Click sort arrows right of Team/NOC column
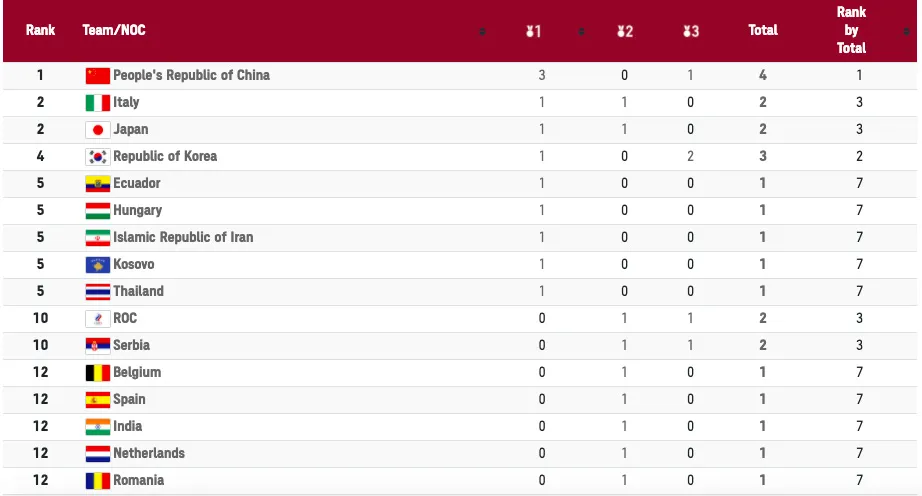922x496 pixels. tap(483, 31)
